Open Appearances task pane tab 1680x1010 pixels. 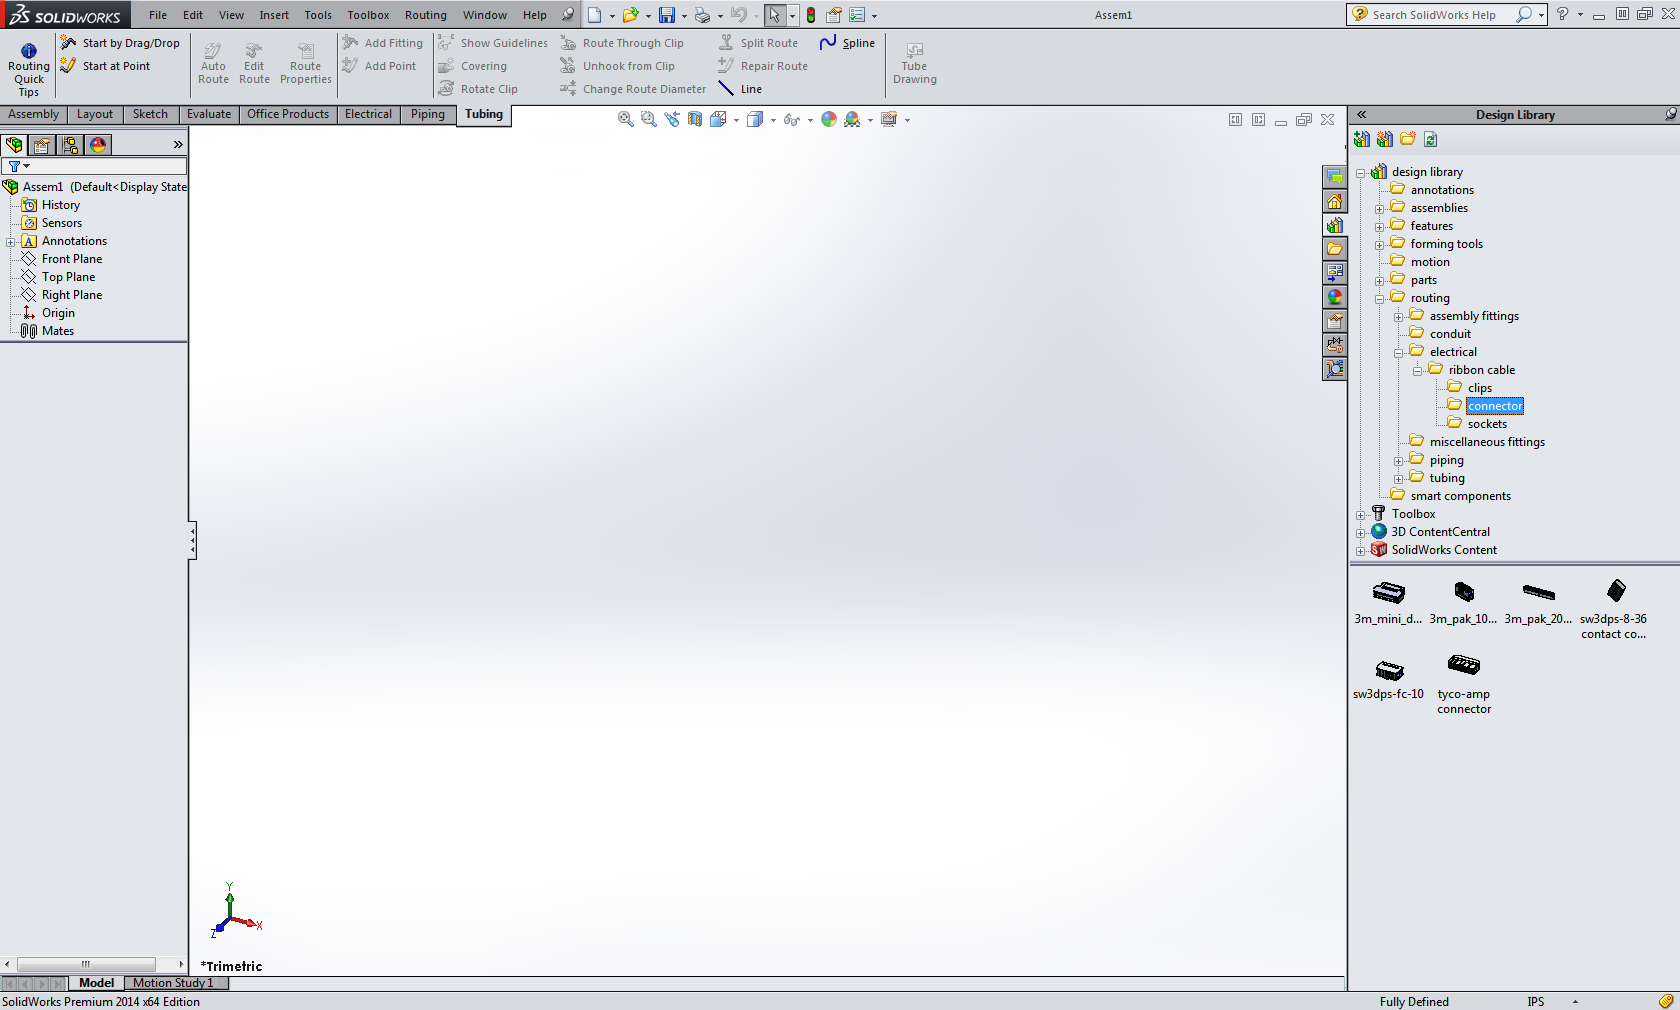(x=1335, y=297)
